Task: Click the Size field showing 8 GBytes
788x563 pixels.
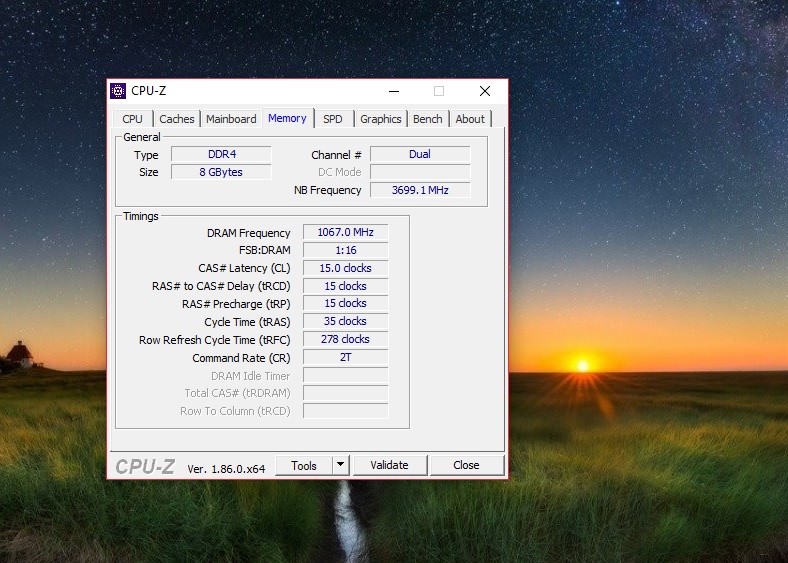Action: (221, 172)
